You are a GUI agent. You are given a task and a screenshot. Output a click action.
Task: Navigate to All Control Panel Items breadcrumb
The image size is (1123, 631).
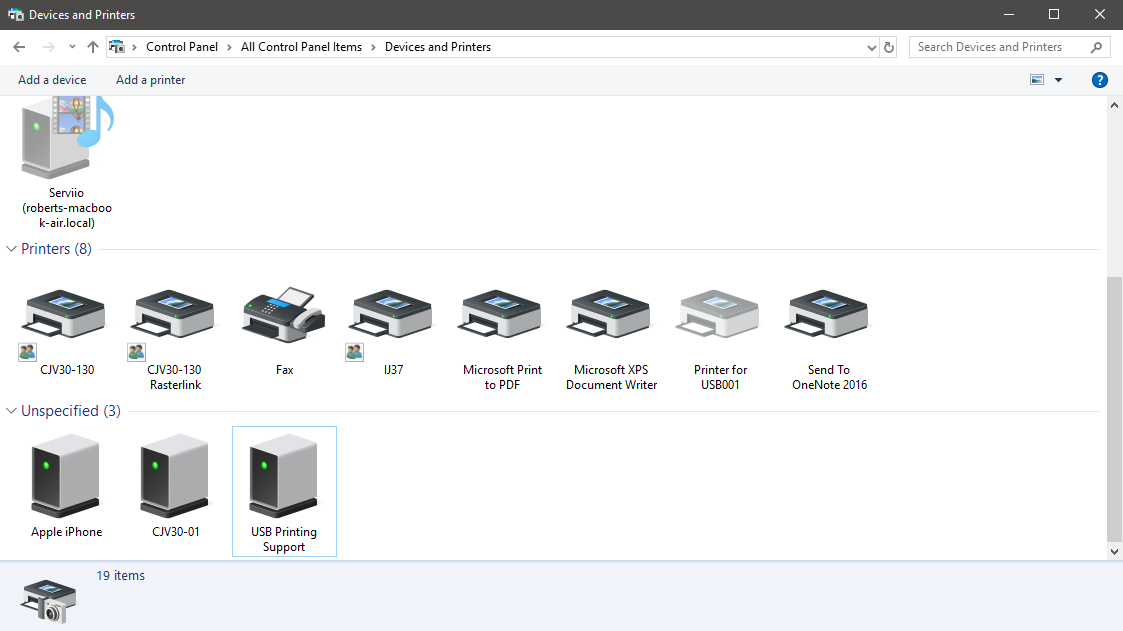click(302, 47)
